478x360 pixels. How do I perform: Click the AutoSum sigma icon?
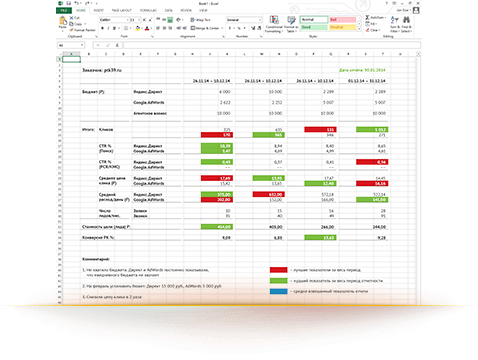pos(368,17)
